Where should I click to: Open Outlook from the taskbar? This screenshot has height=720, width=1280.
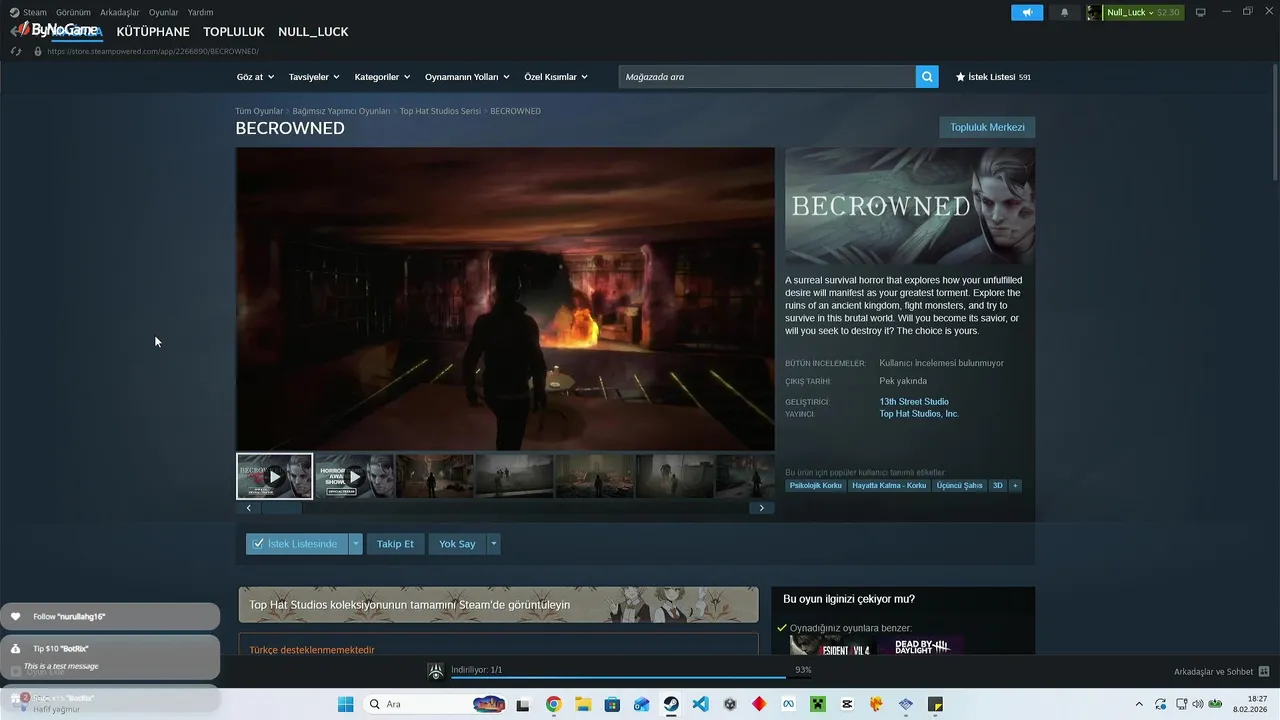(x=641, y=704)
